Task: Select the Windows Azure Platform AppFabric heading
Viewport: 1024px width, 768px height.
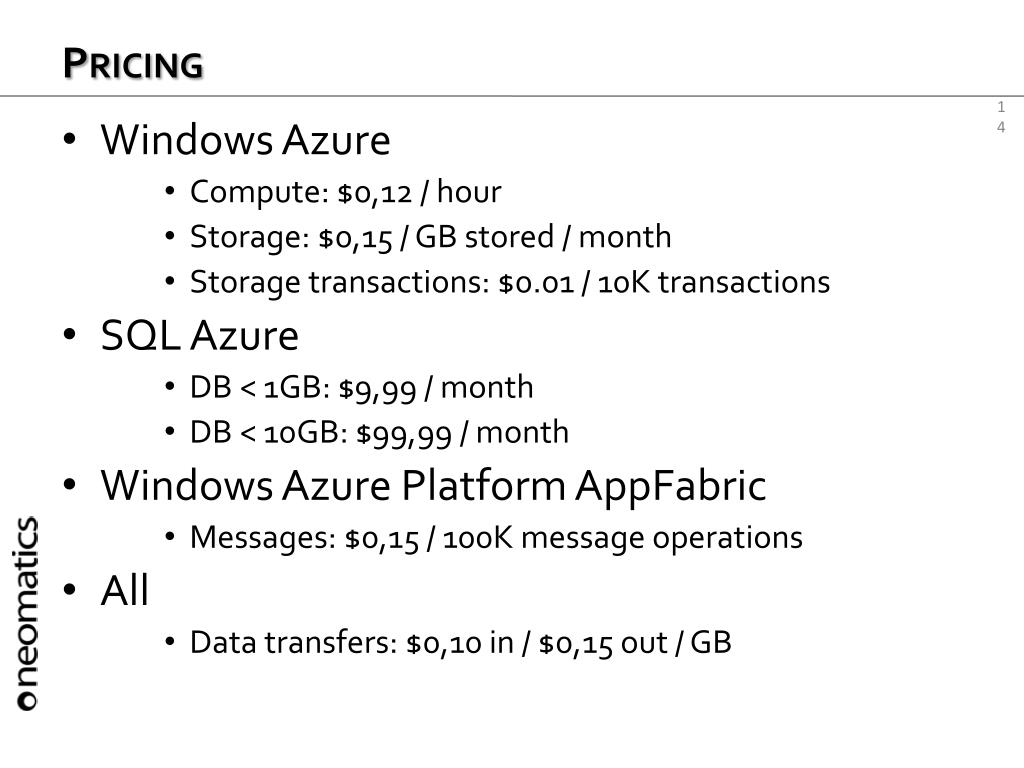Action: [x=434, y=486]
